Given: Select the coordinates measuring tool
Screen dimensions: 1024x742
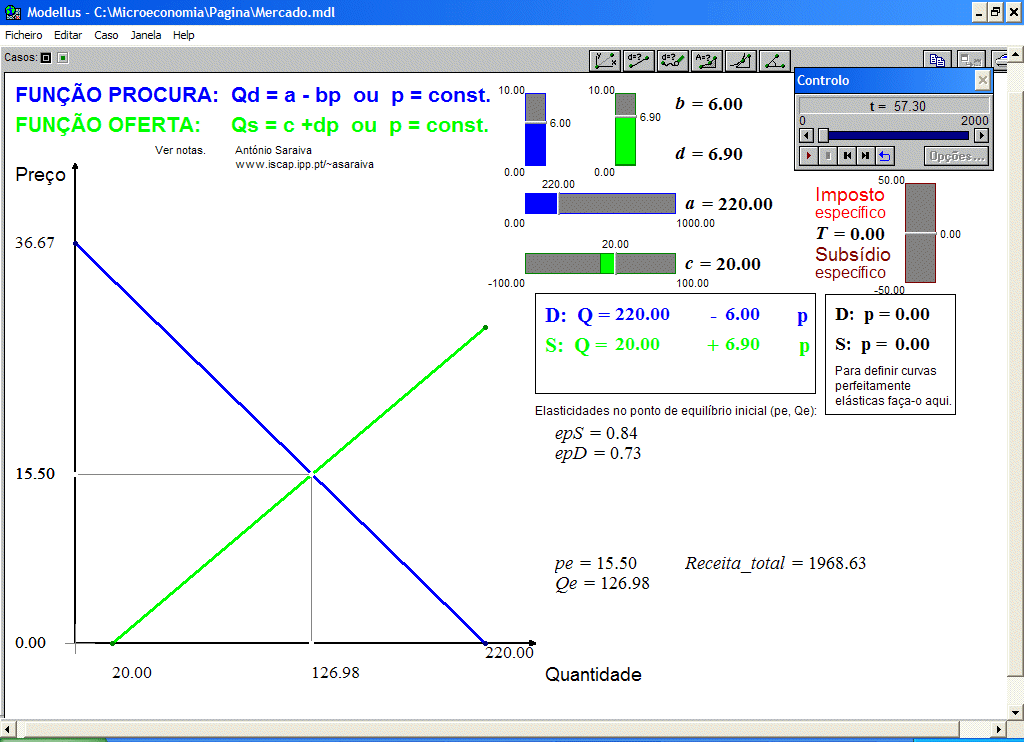Looking at the screenshot, I should pos(605,60).
